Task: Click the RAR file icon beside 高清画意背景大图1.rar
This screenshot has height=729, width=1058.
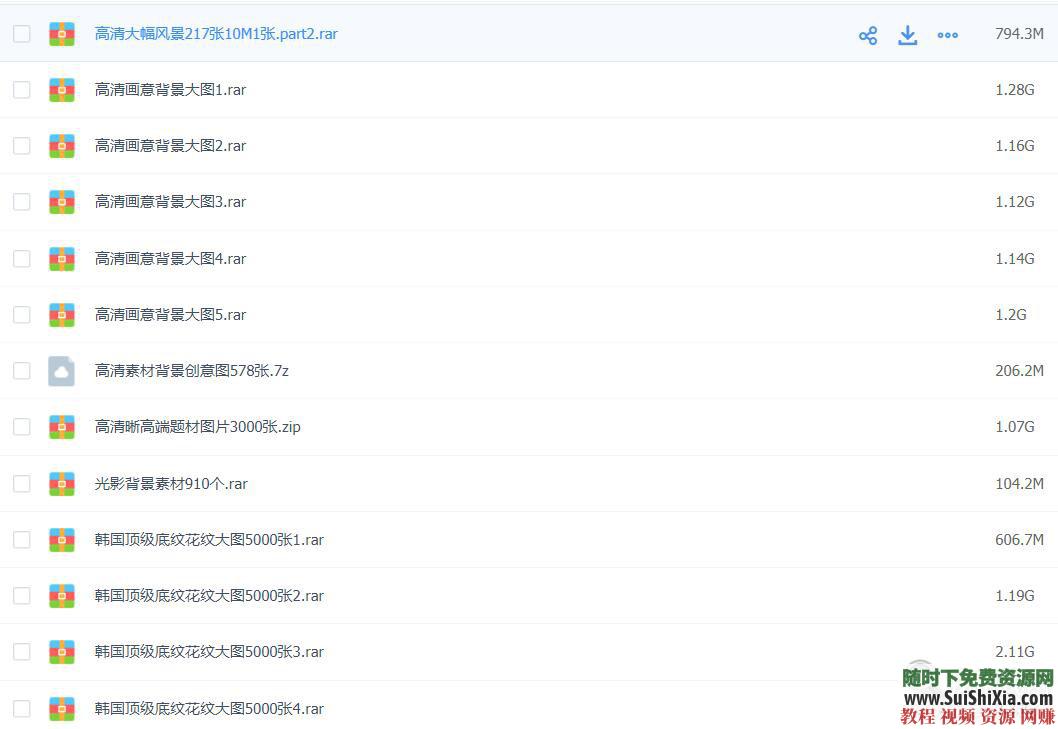Action: tap(61, 89)
